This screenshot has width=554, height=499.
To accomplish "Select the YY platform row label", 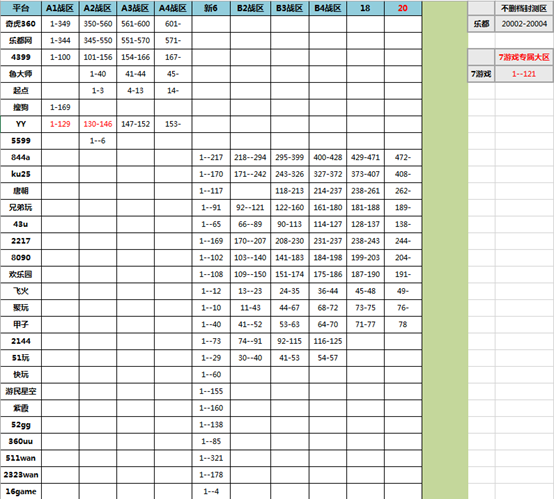I will 21,124.
